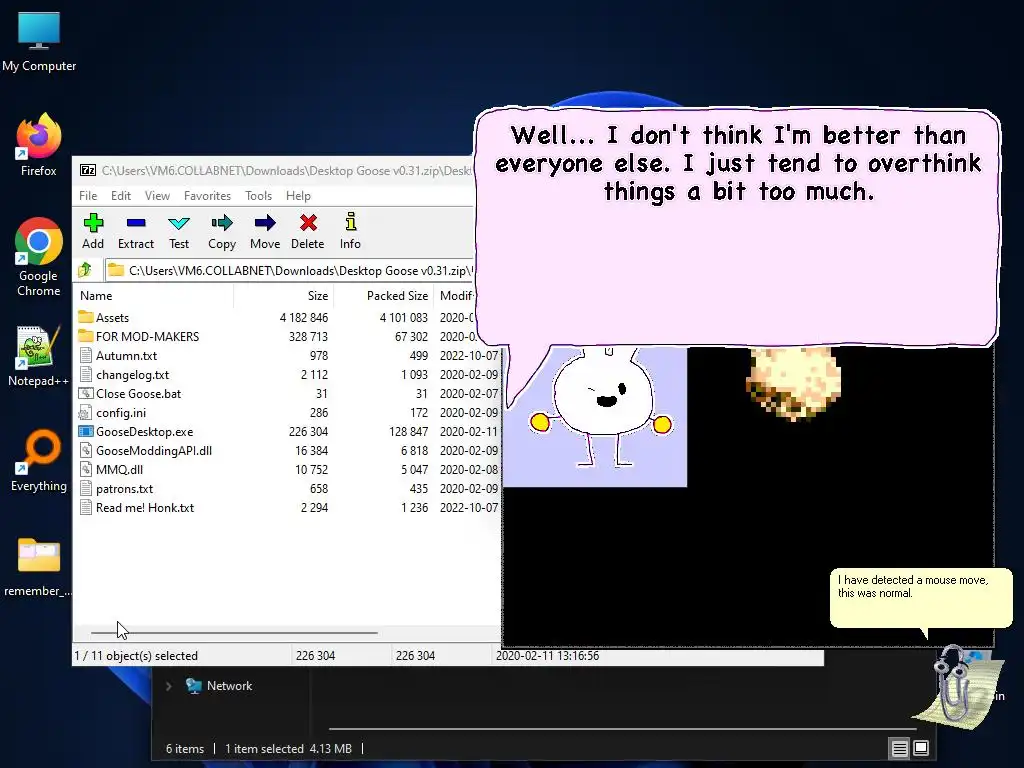This screenshot has height=768, width=1024.
Task: Click the config.ini file icon
Action: [x=85, y=413]
